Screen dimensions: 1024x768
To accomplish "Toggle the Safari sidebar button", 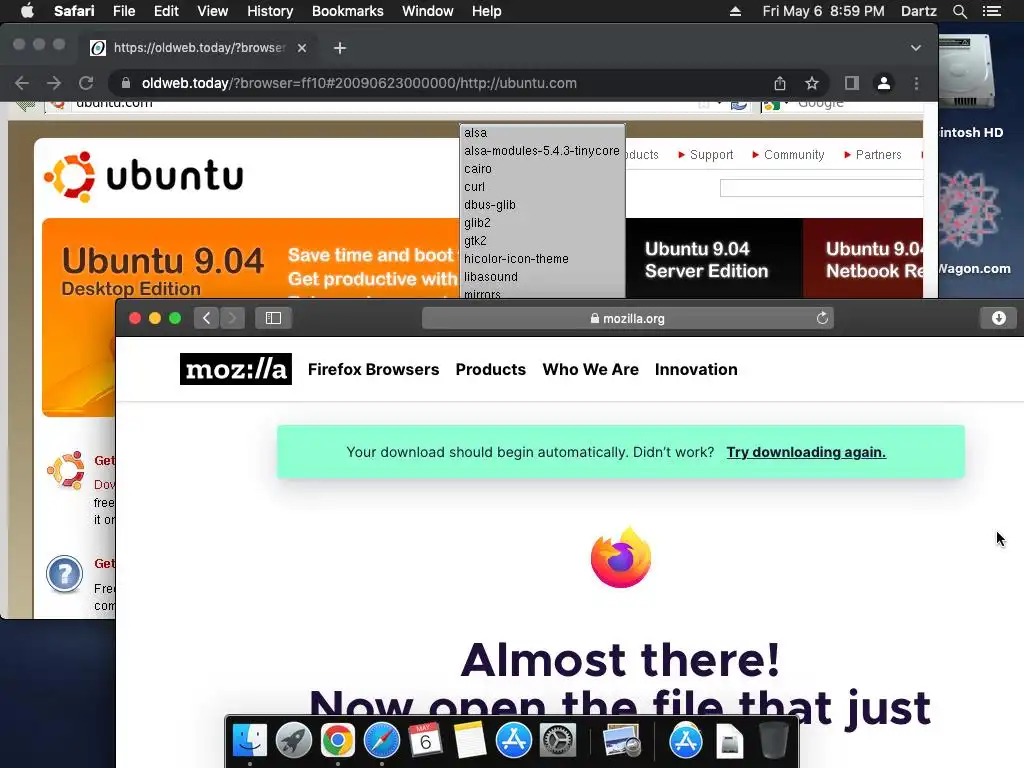I will [x=273, y=318].
